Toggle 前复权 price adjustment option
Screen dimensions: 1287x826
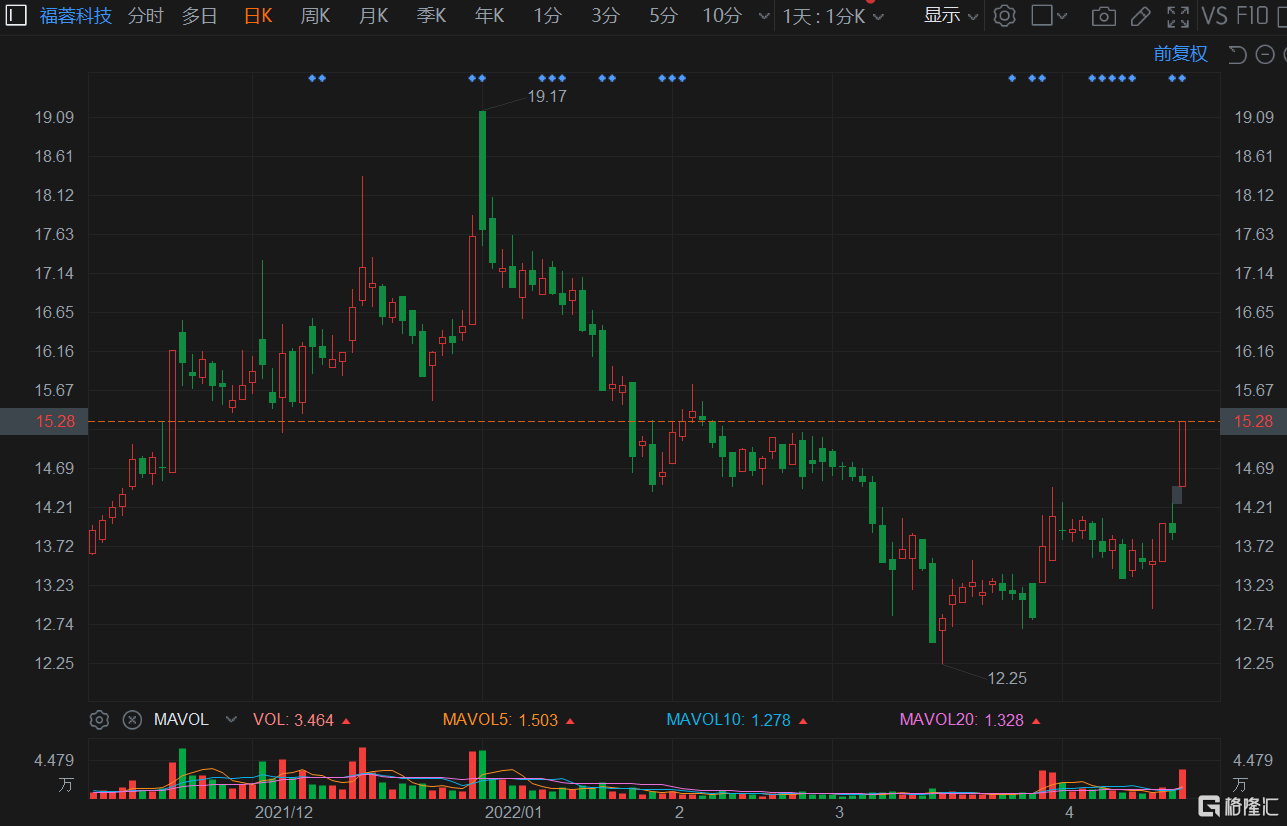pos(1180,54)
